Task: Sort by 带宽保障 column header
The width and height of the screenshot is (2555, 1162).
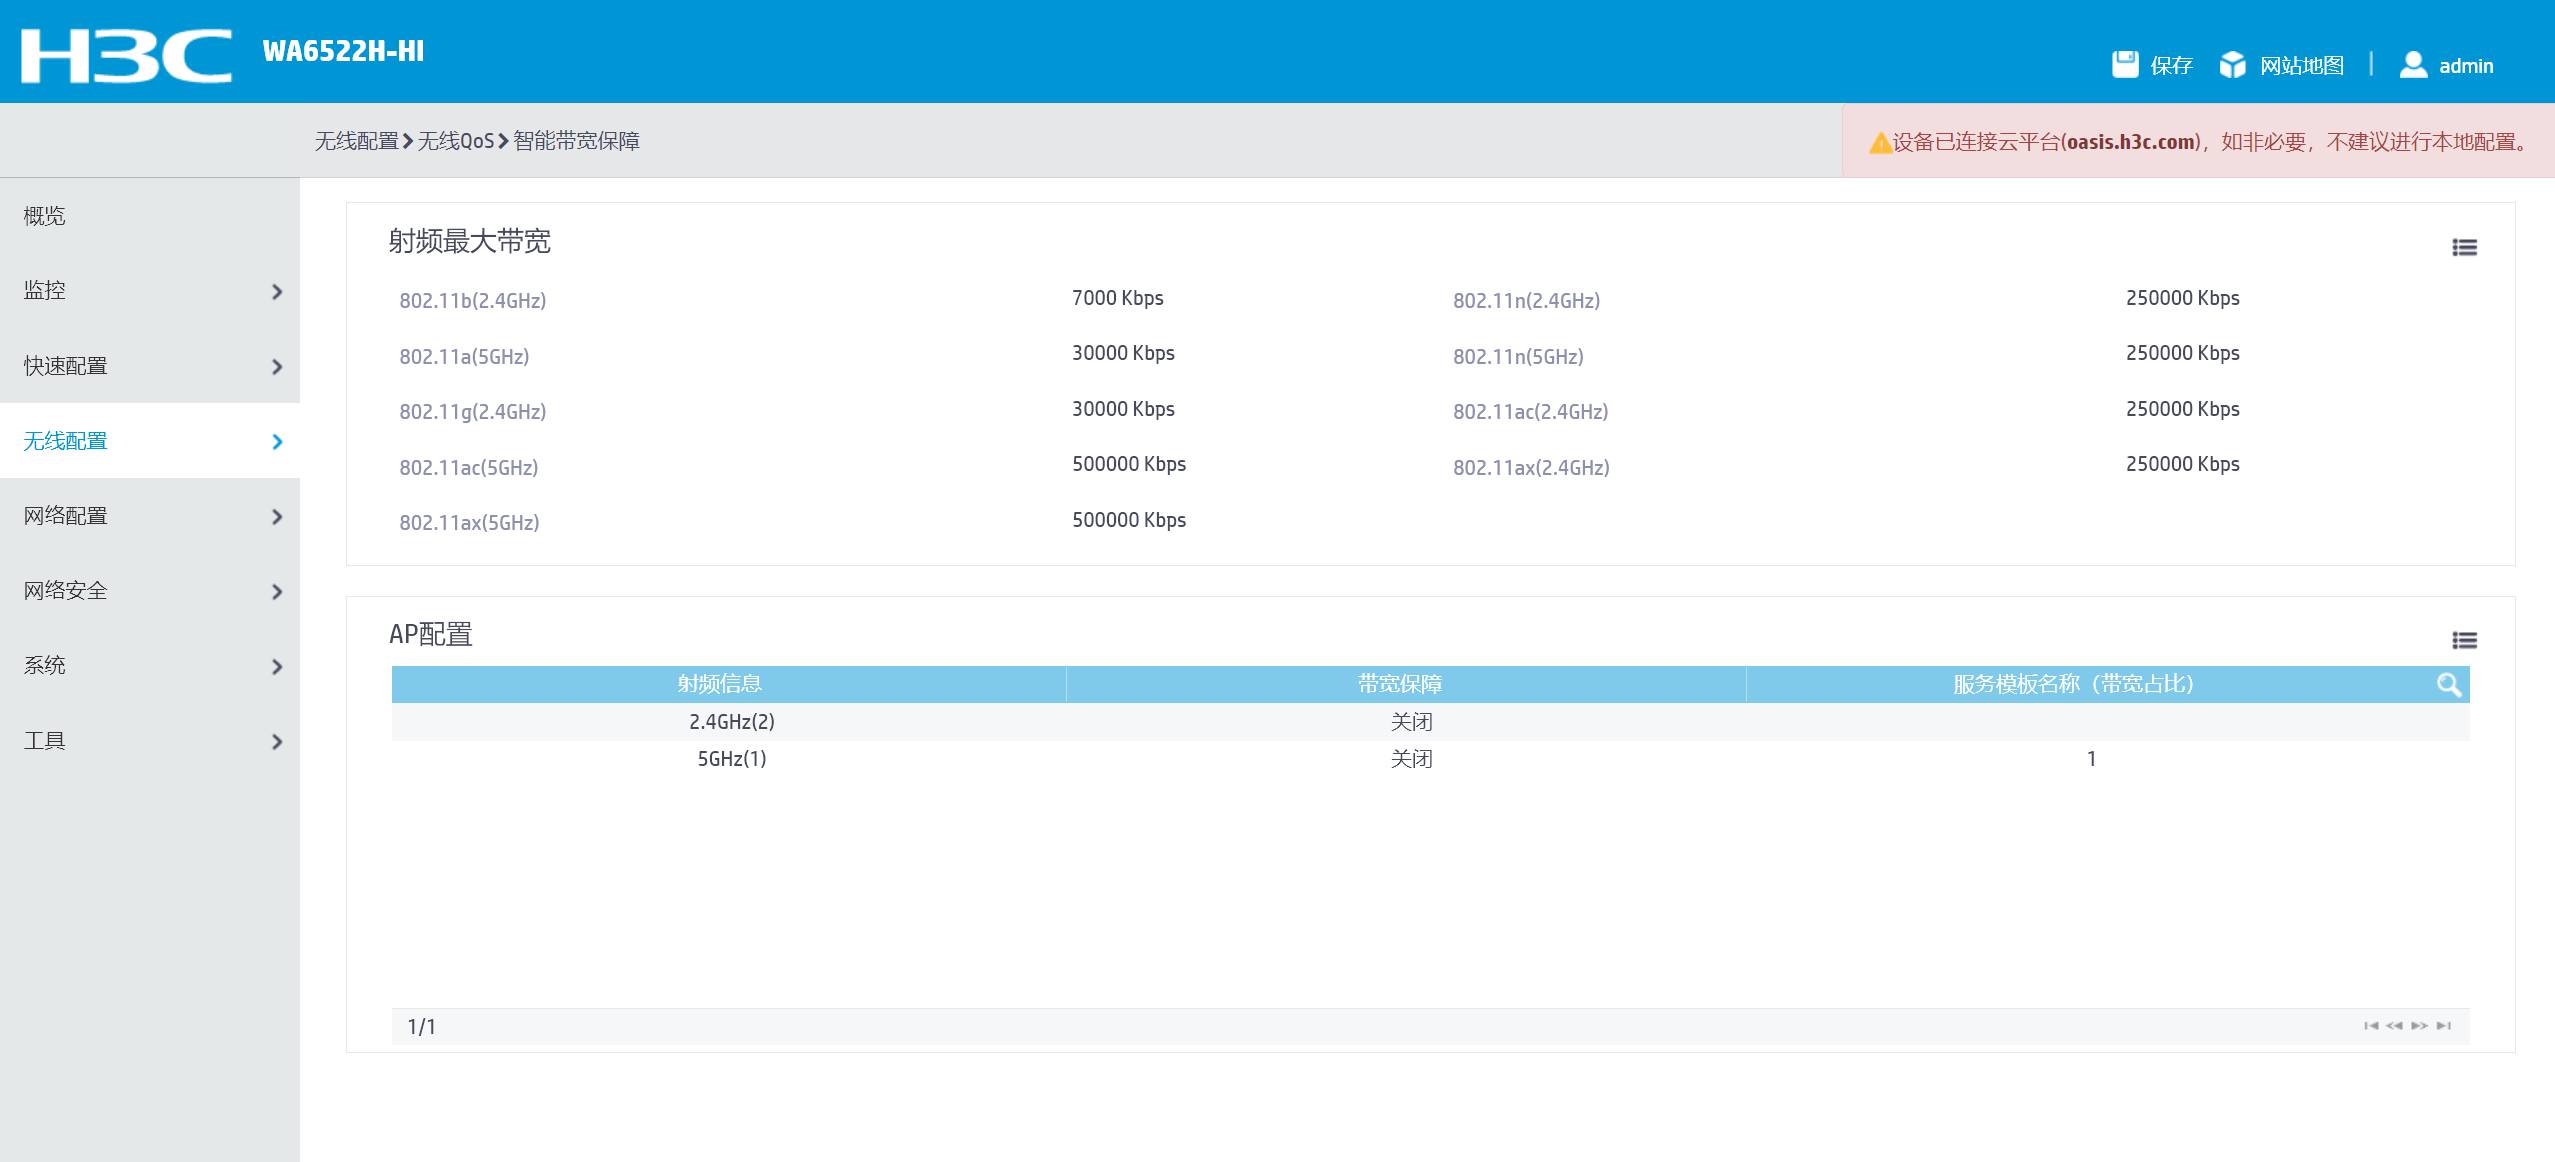Action: click(x=1399, y=684)
